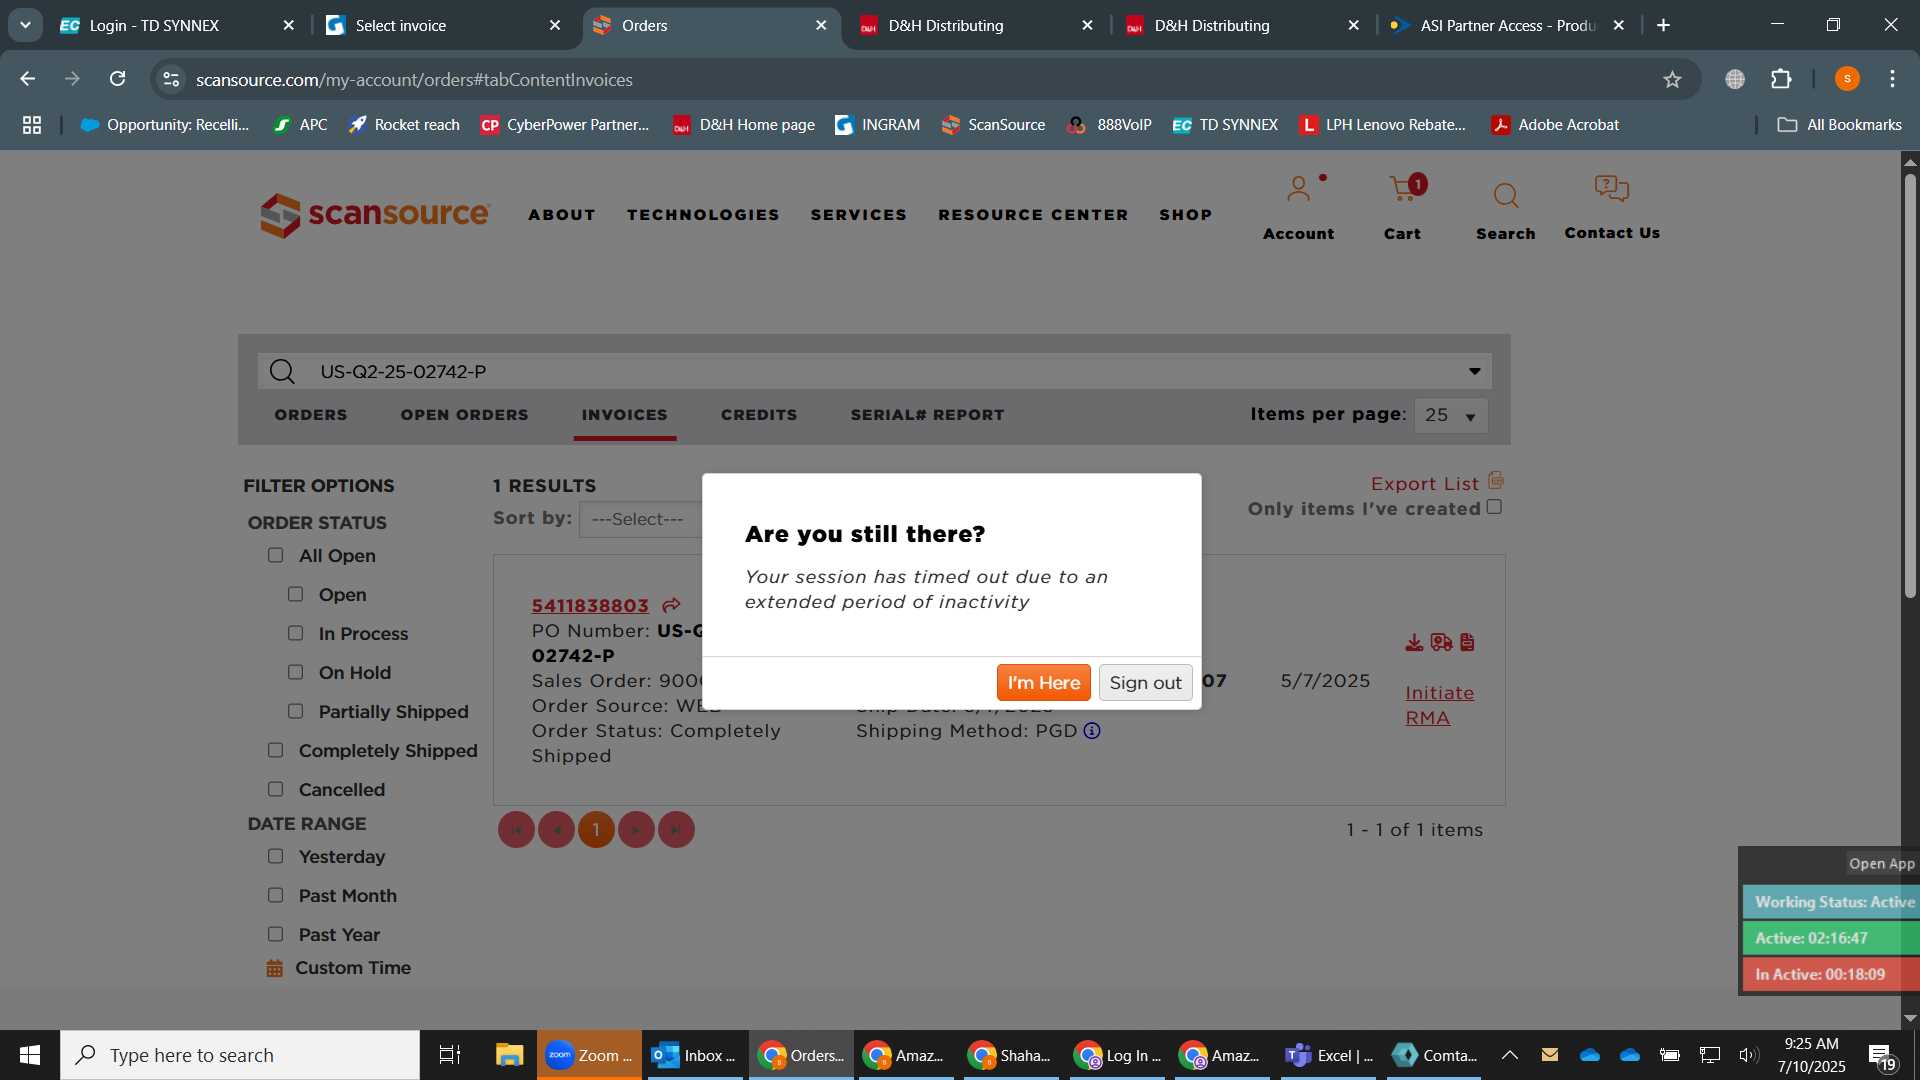Open File Explorer from taskbar
Viewport: 1920px width, 1080px height.
click(x=509, y=1055)
